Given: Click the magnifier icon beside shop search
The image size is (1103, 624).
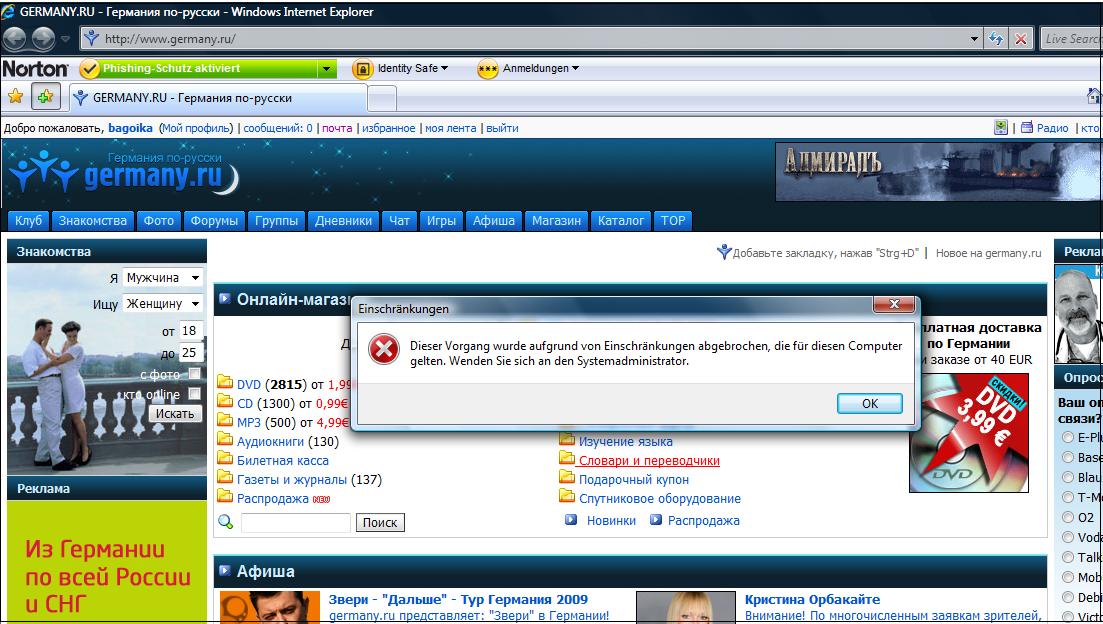Looking at the screenshot, I should tap(226, 522).
